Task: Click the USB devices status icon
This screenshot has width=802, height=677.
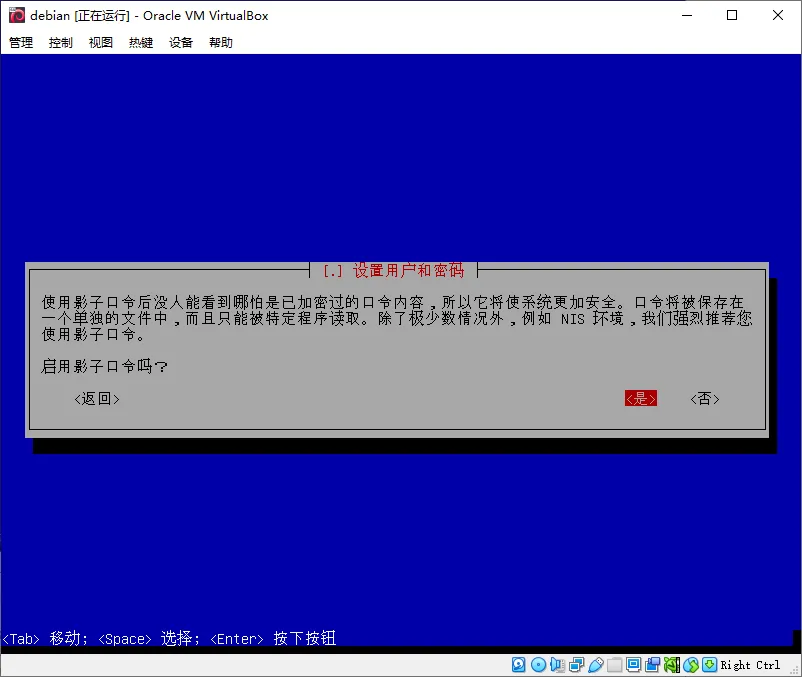Action: pyautogui.click(x=596, y=665)
